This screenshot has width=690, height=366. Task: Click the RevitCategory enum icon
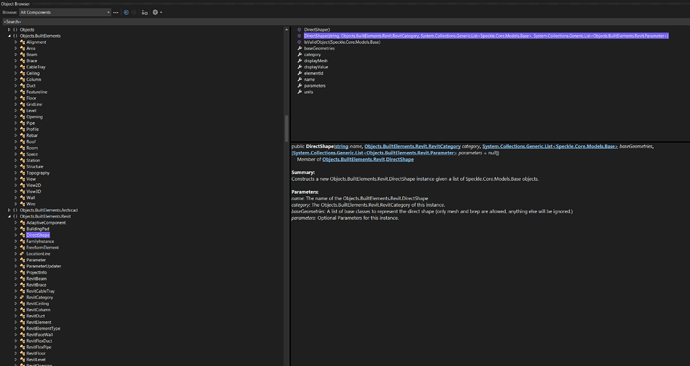(22, 297)
